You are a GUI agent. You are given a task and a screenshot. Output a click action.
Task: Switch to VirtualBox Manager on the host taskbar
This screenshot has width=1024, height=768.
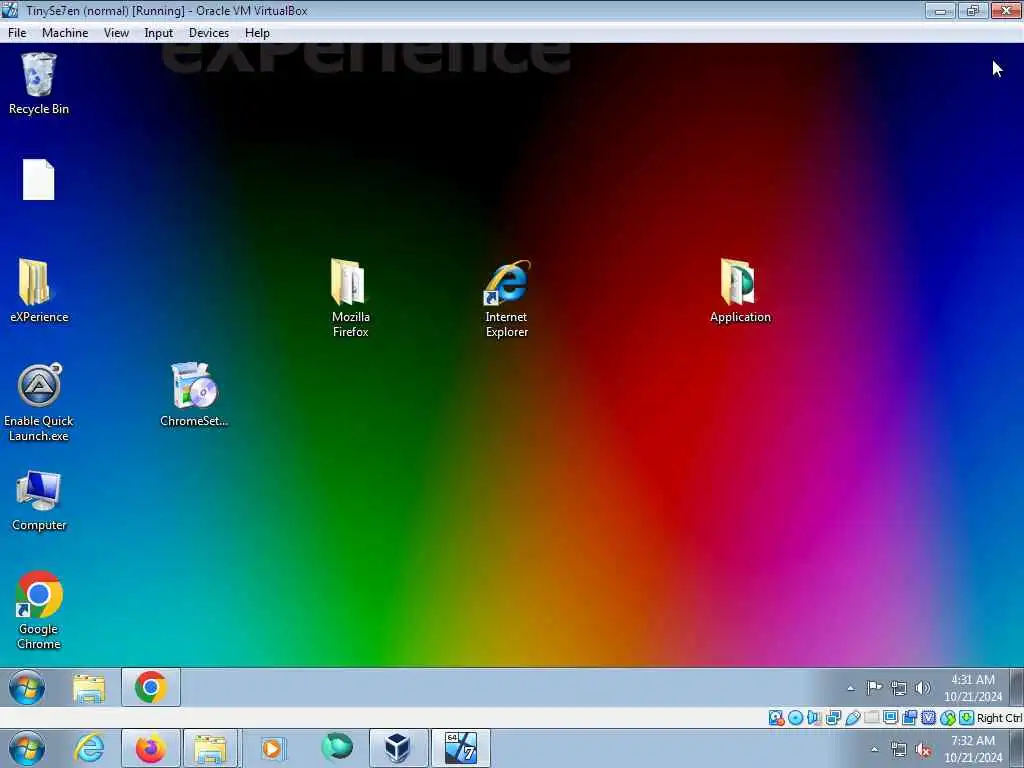pyautogui.click(x=398, y=748)
